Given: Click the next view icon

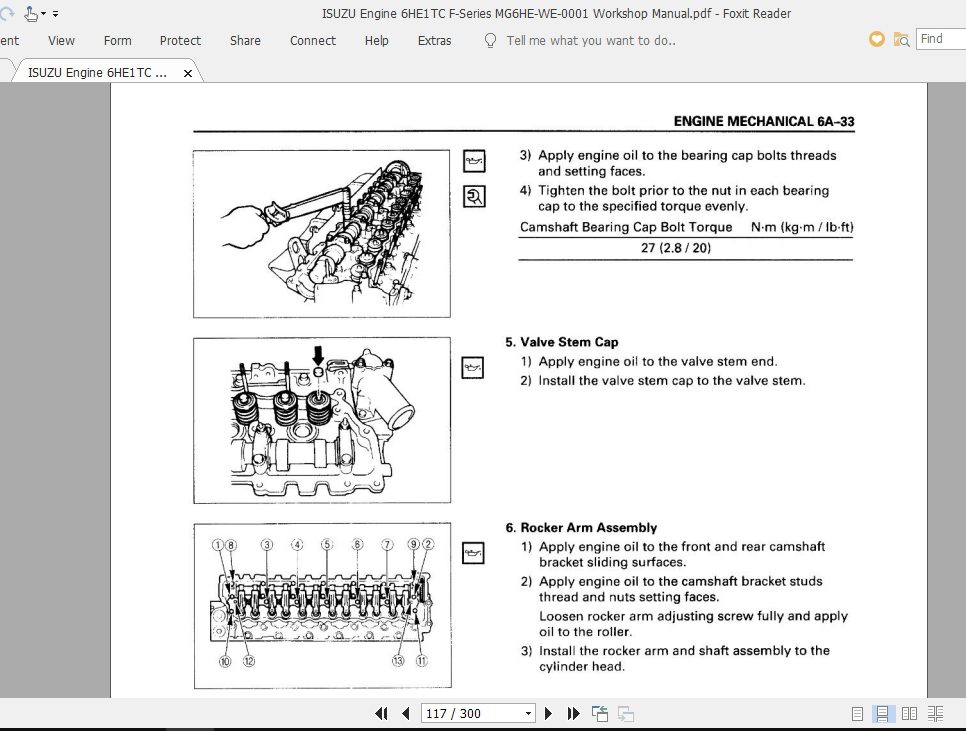Looking at the screenshot, I should click(626, 714).
